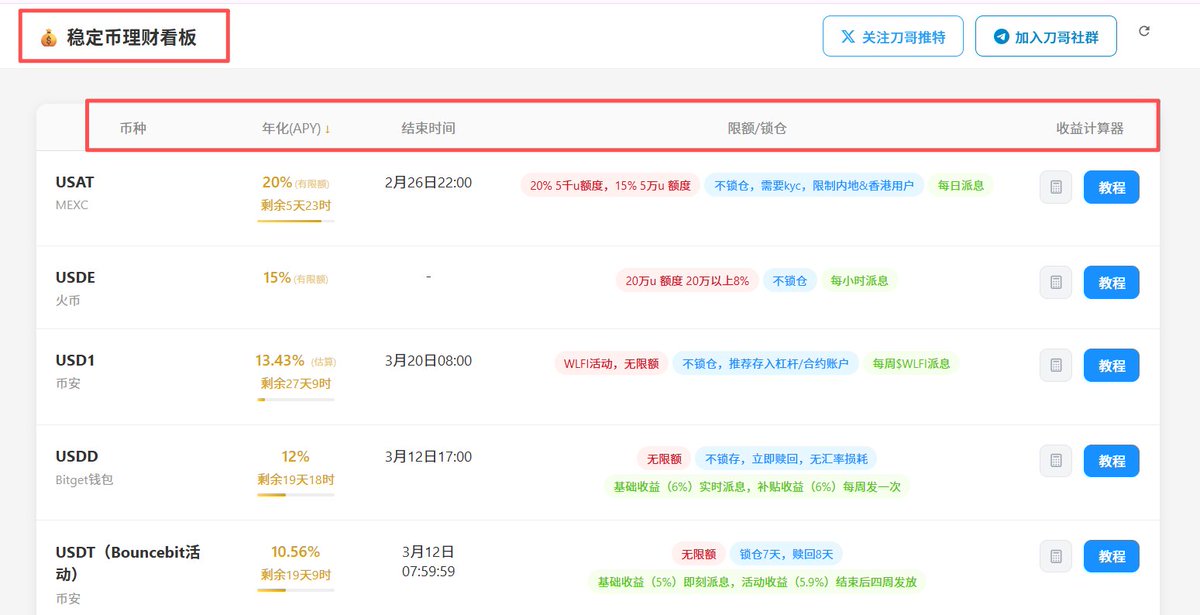This screenshot has height=615, width=1200.
Task: Open the calculator icon for USDD
Action: (1055, 461)
